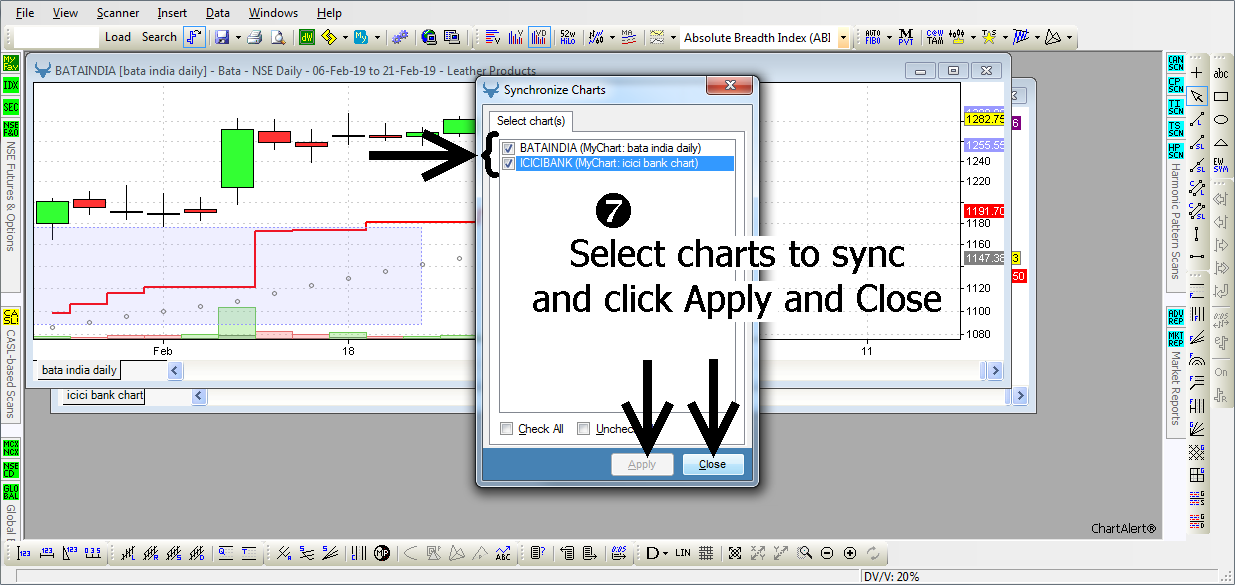This screenshot has height=585, width=1235.
Task: Click the HP SCN harmonic scan icon
Action: coord(1175,151)
